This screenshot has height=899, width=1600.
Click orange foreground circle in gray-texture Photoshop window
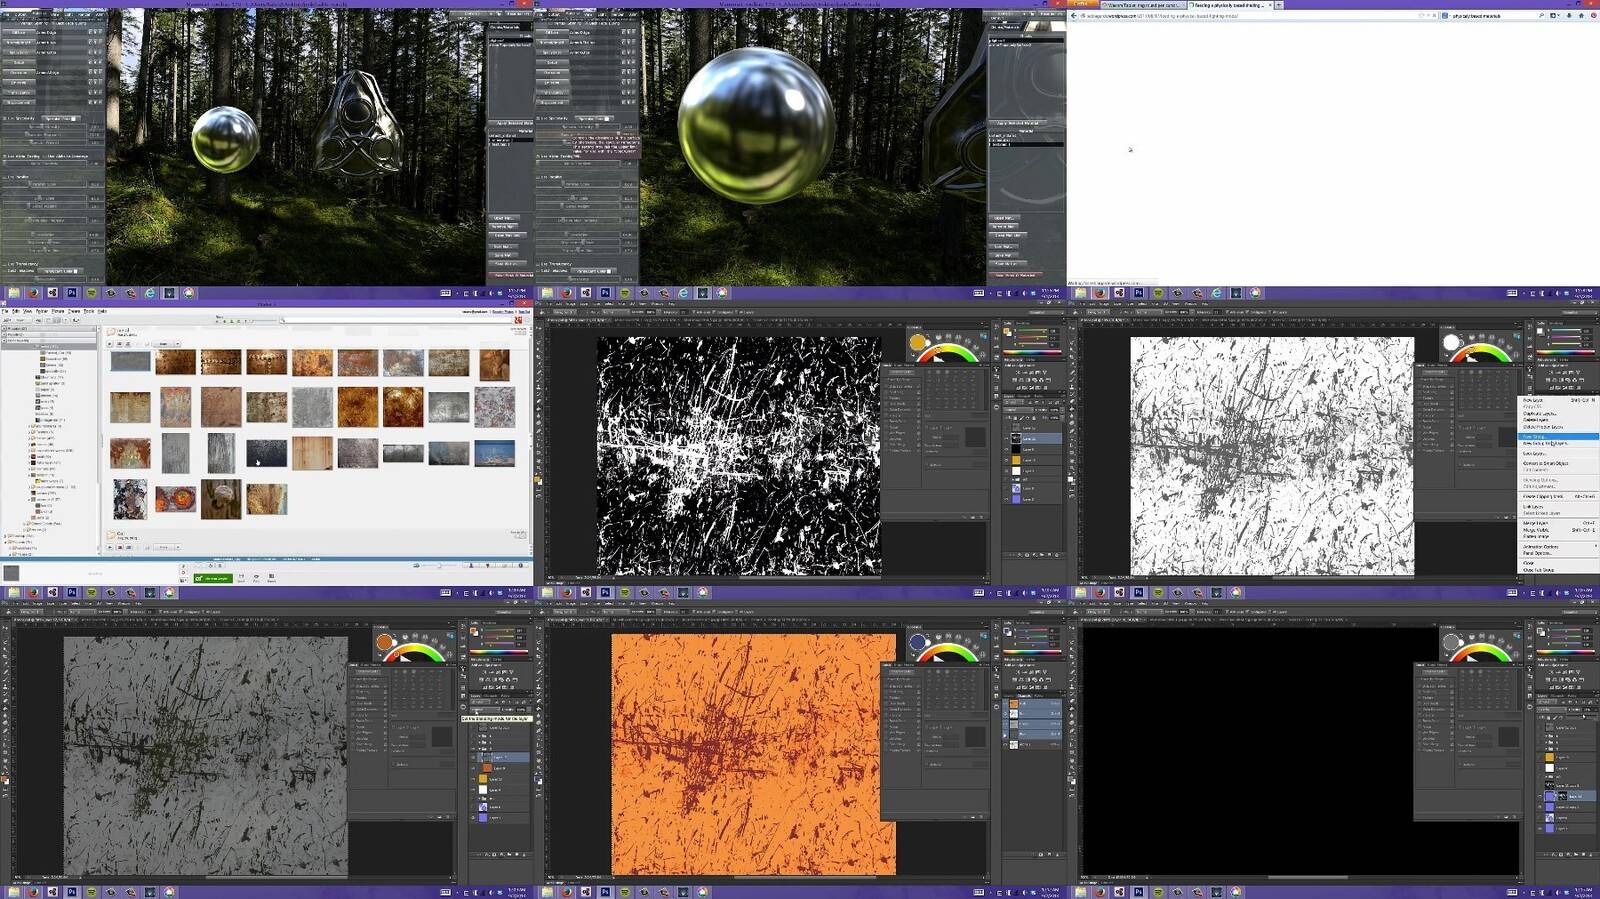(384, 642)
